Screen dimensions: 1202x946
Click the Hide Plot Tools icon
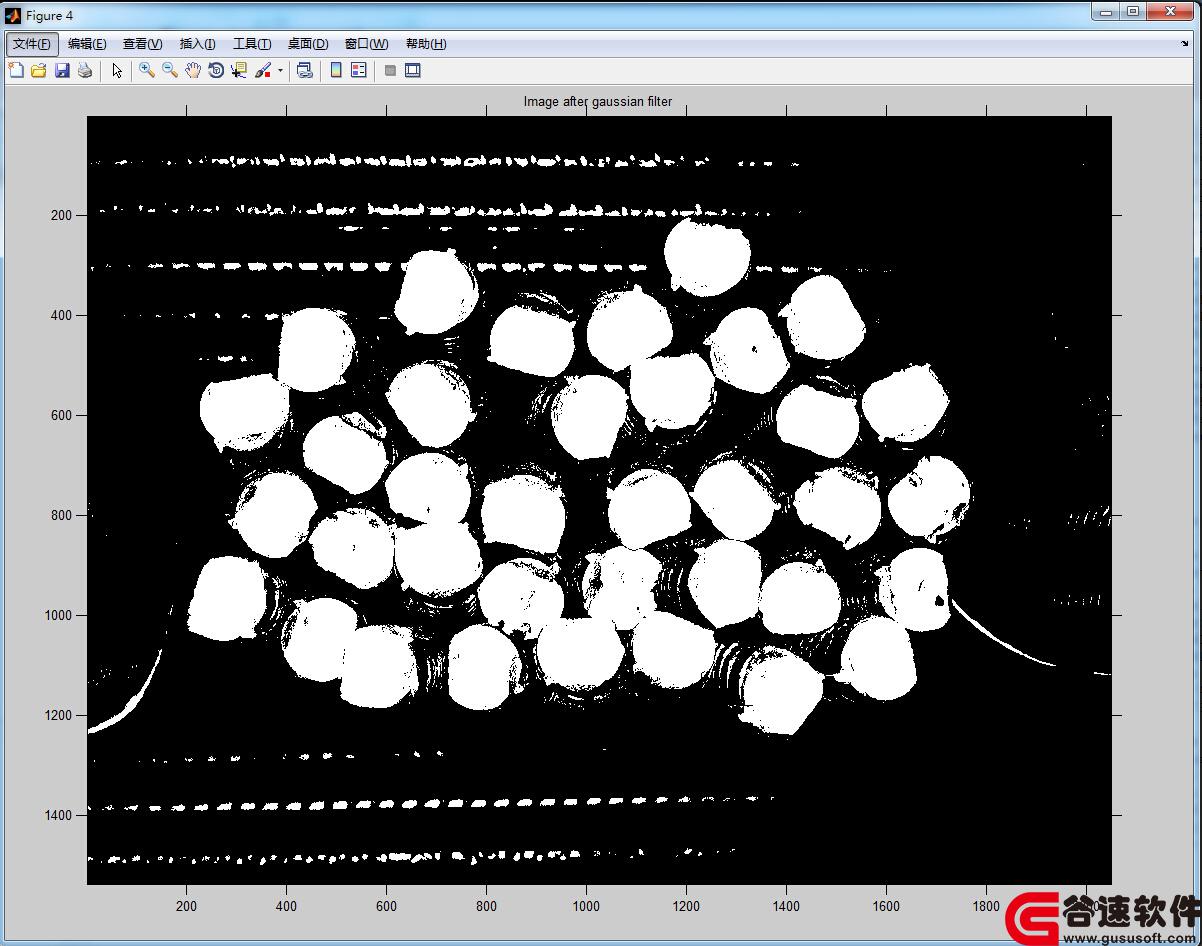click(390, 70)
